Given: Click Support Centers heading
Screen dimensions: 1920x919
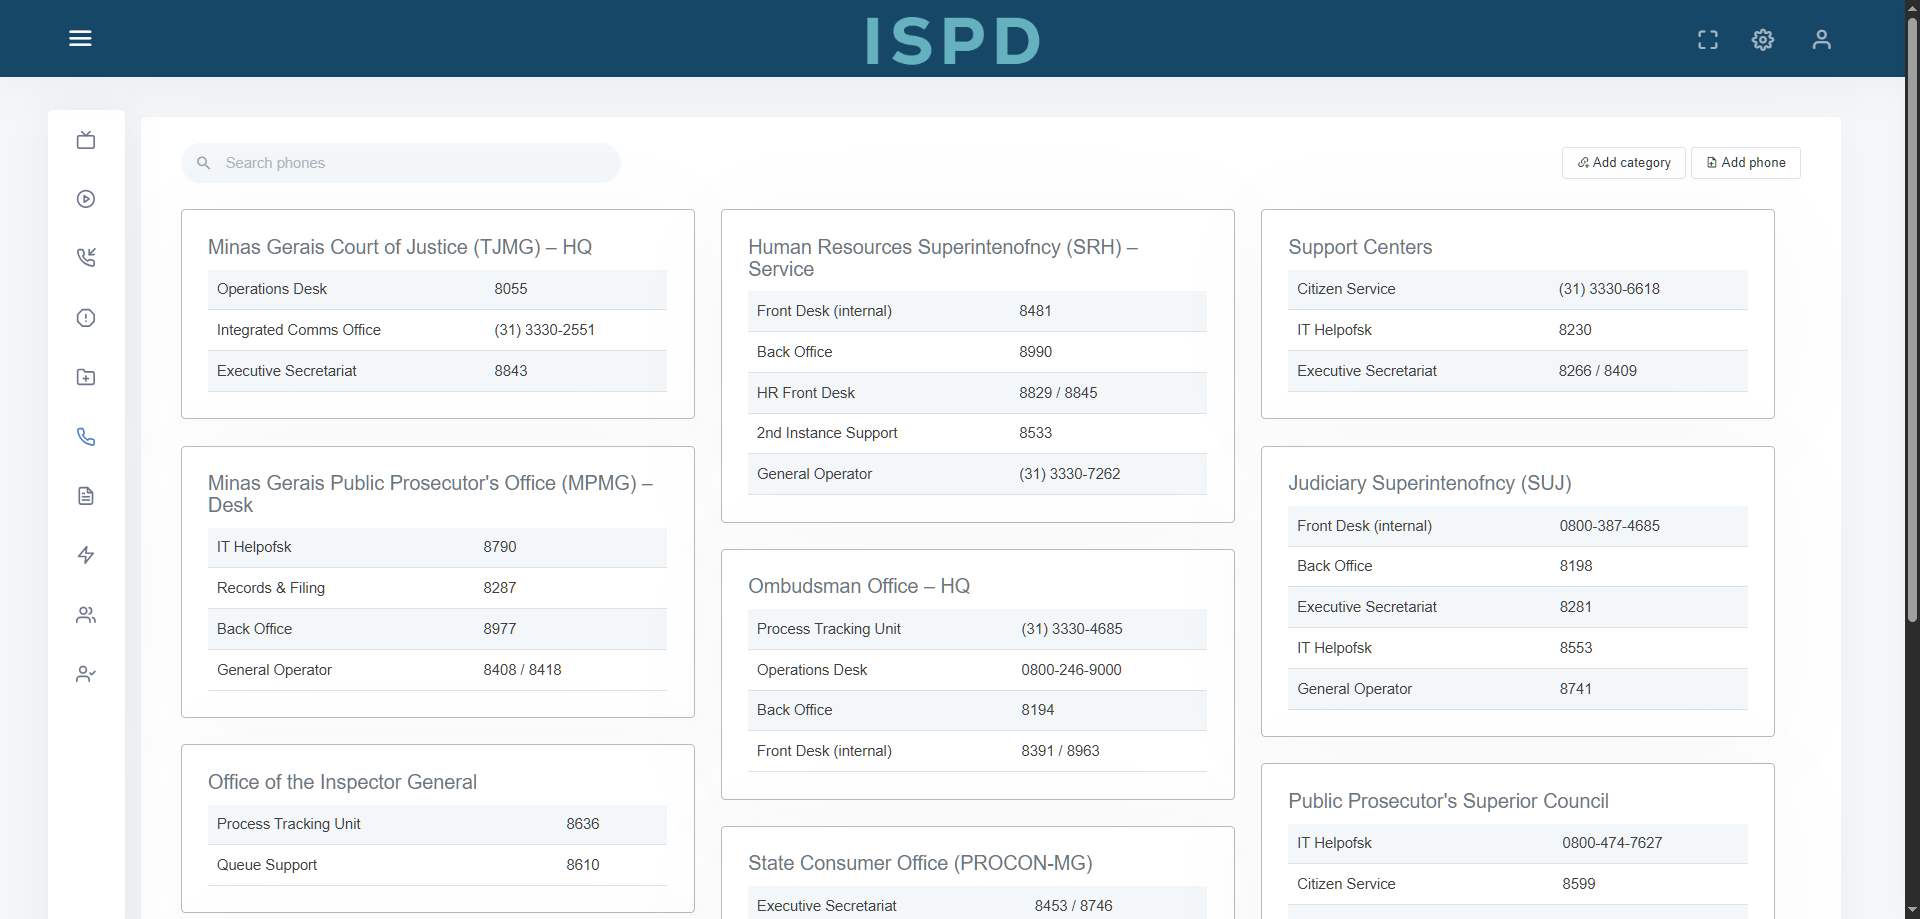Looking at the screenshot, I should (1359, 247).
